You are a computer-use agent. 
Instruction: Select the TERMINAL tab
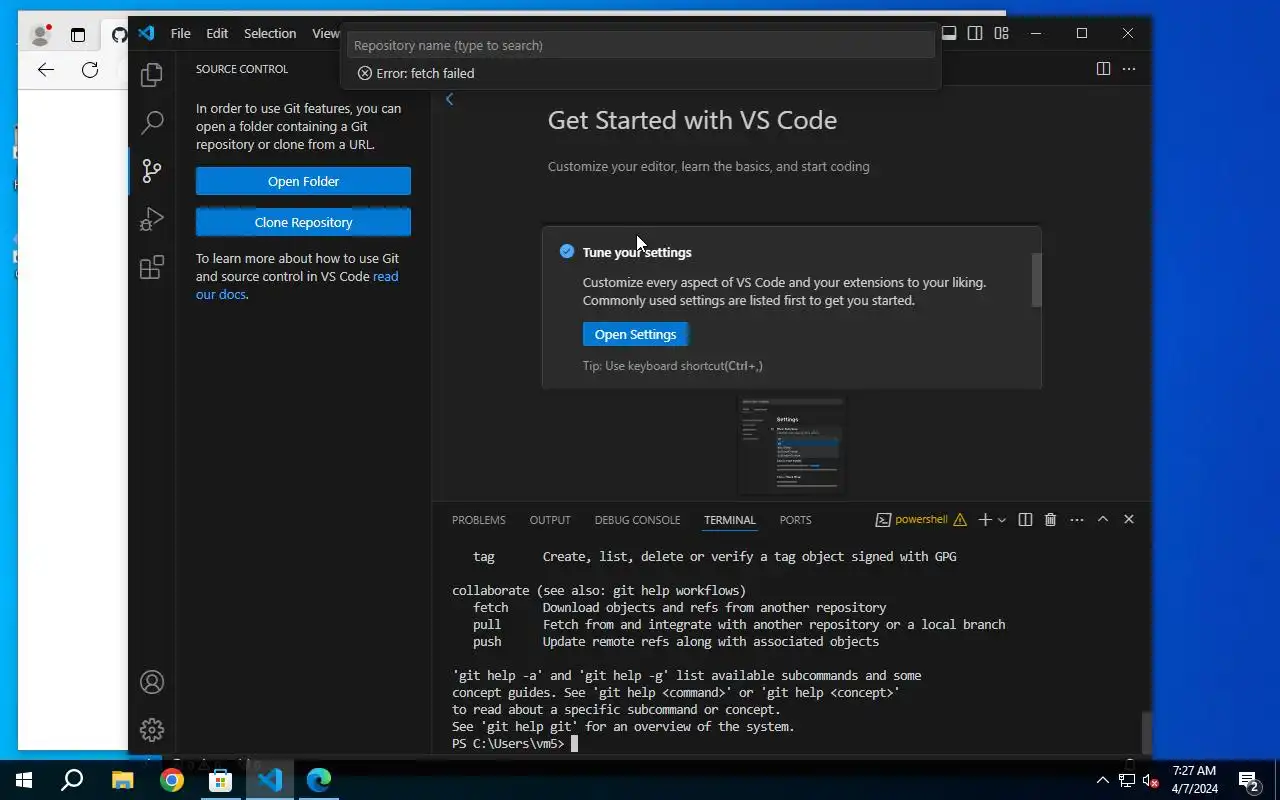730,520
